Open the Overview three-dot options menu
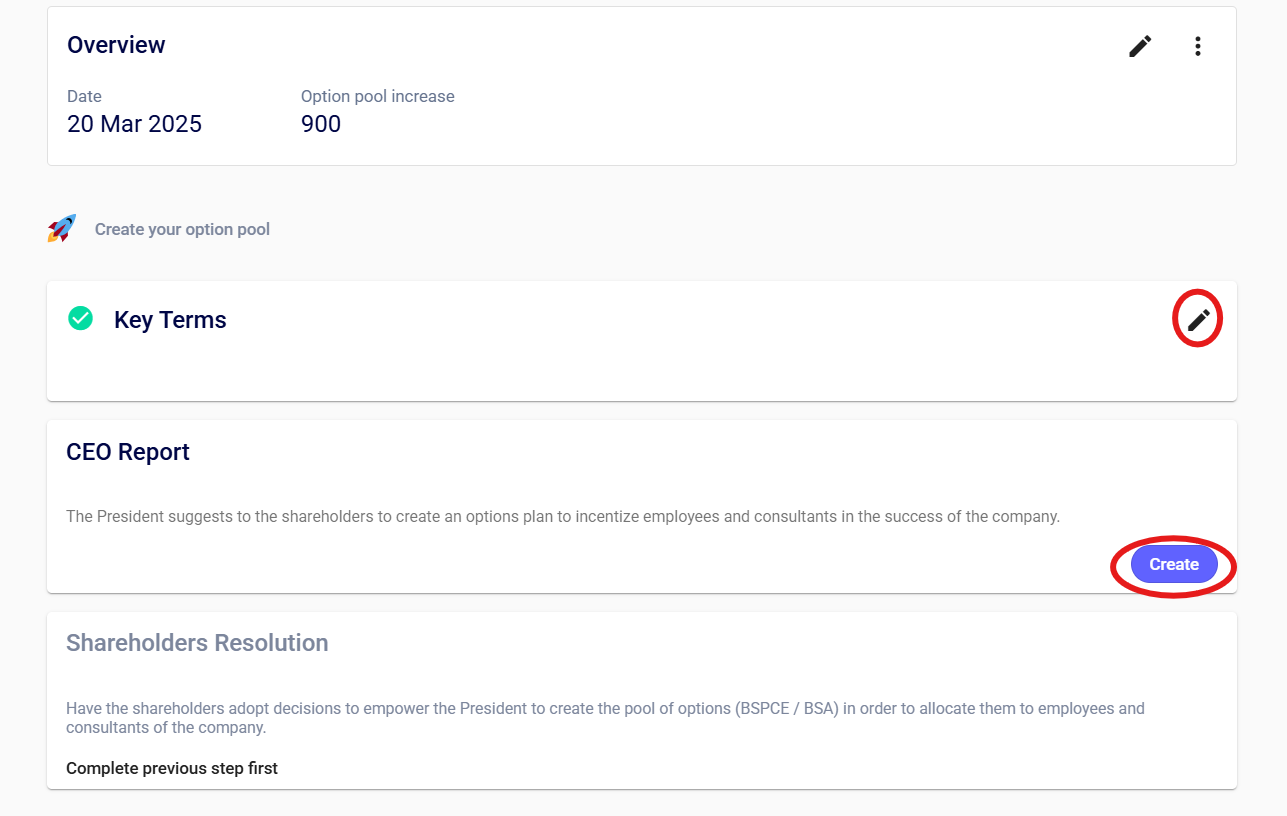This screenshot has height=816, width=1287. 1197,46
